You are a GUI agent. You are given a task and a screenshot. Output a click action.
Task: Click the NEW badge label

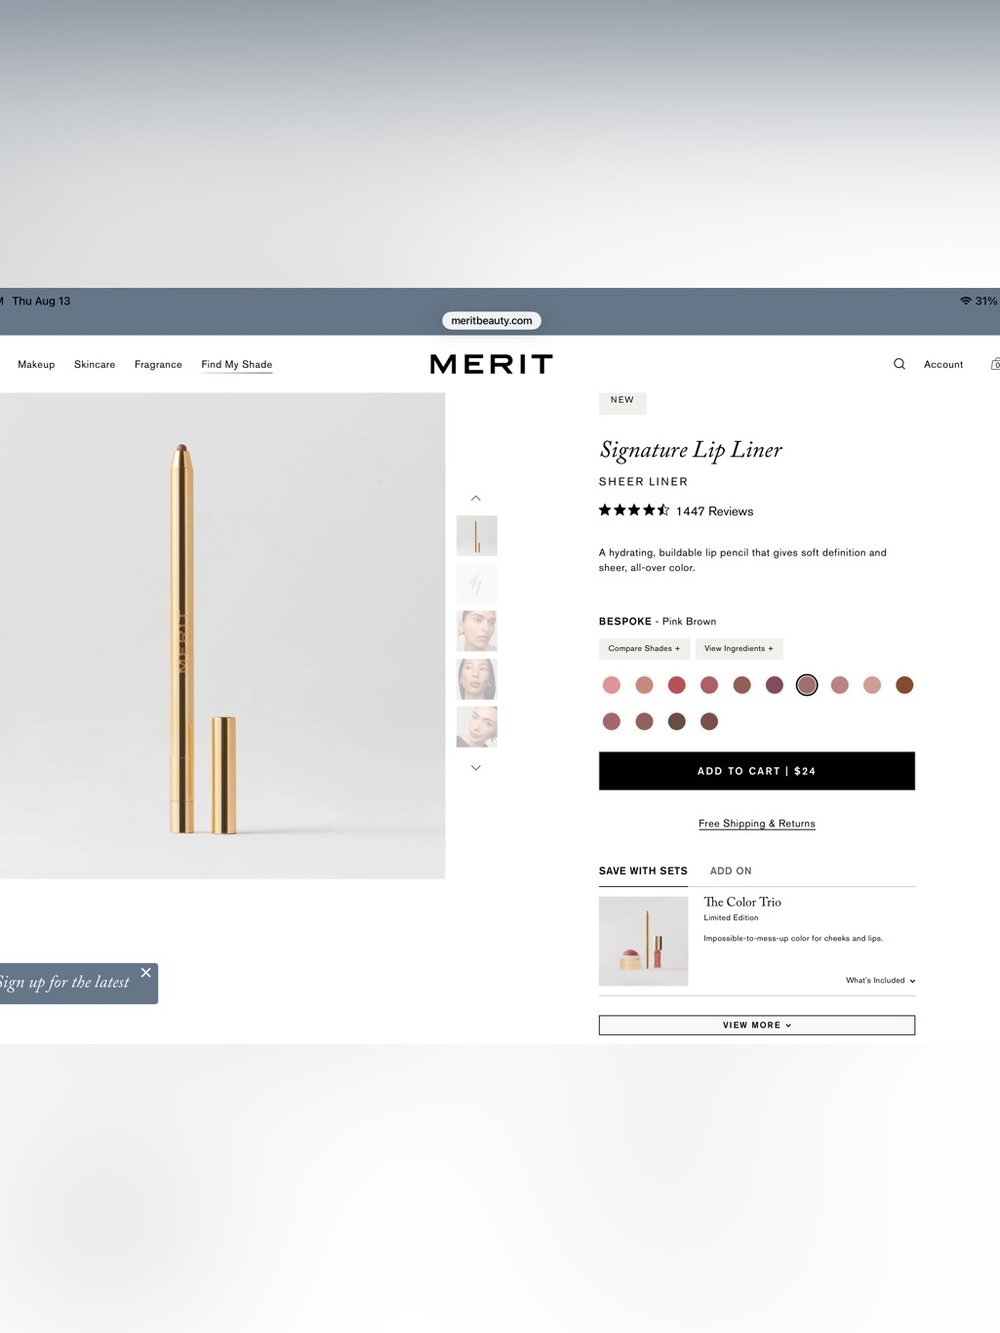[622, 400]
